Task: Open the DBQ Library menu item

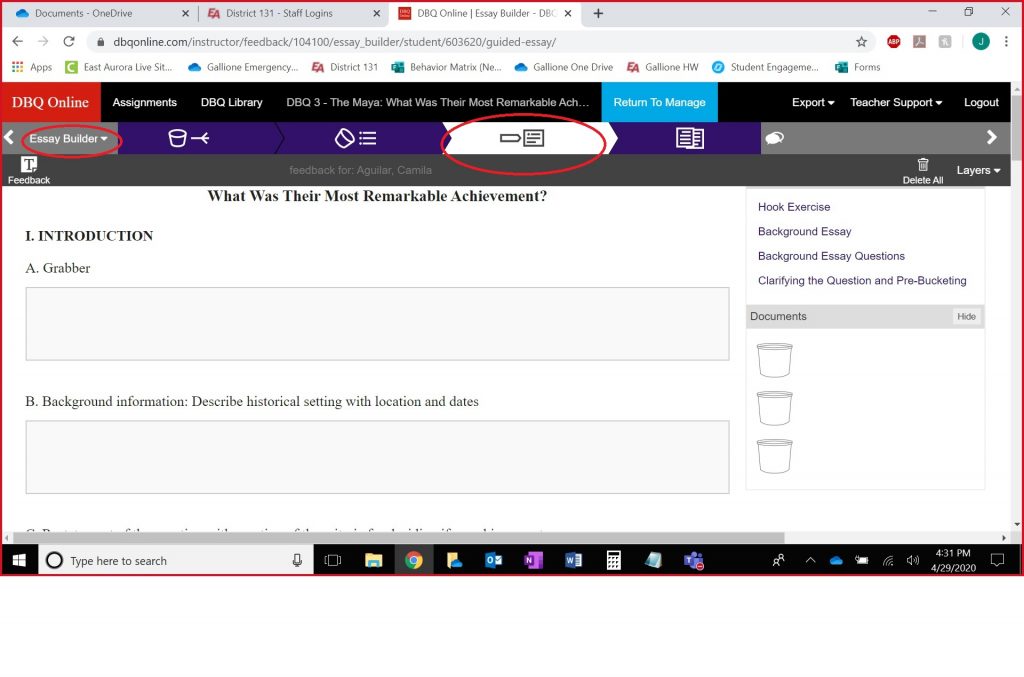Action: [231, 102]
